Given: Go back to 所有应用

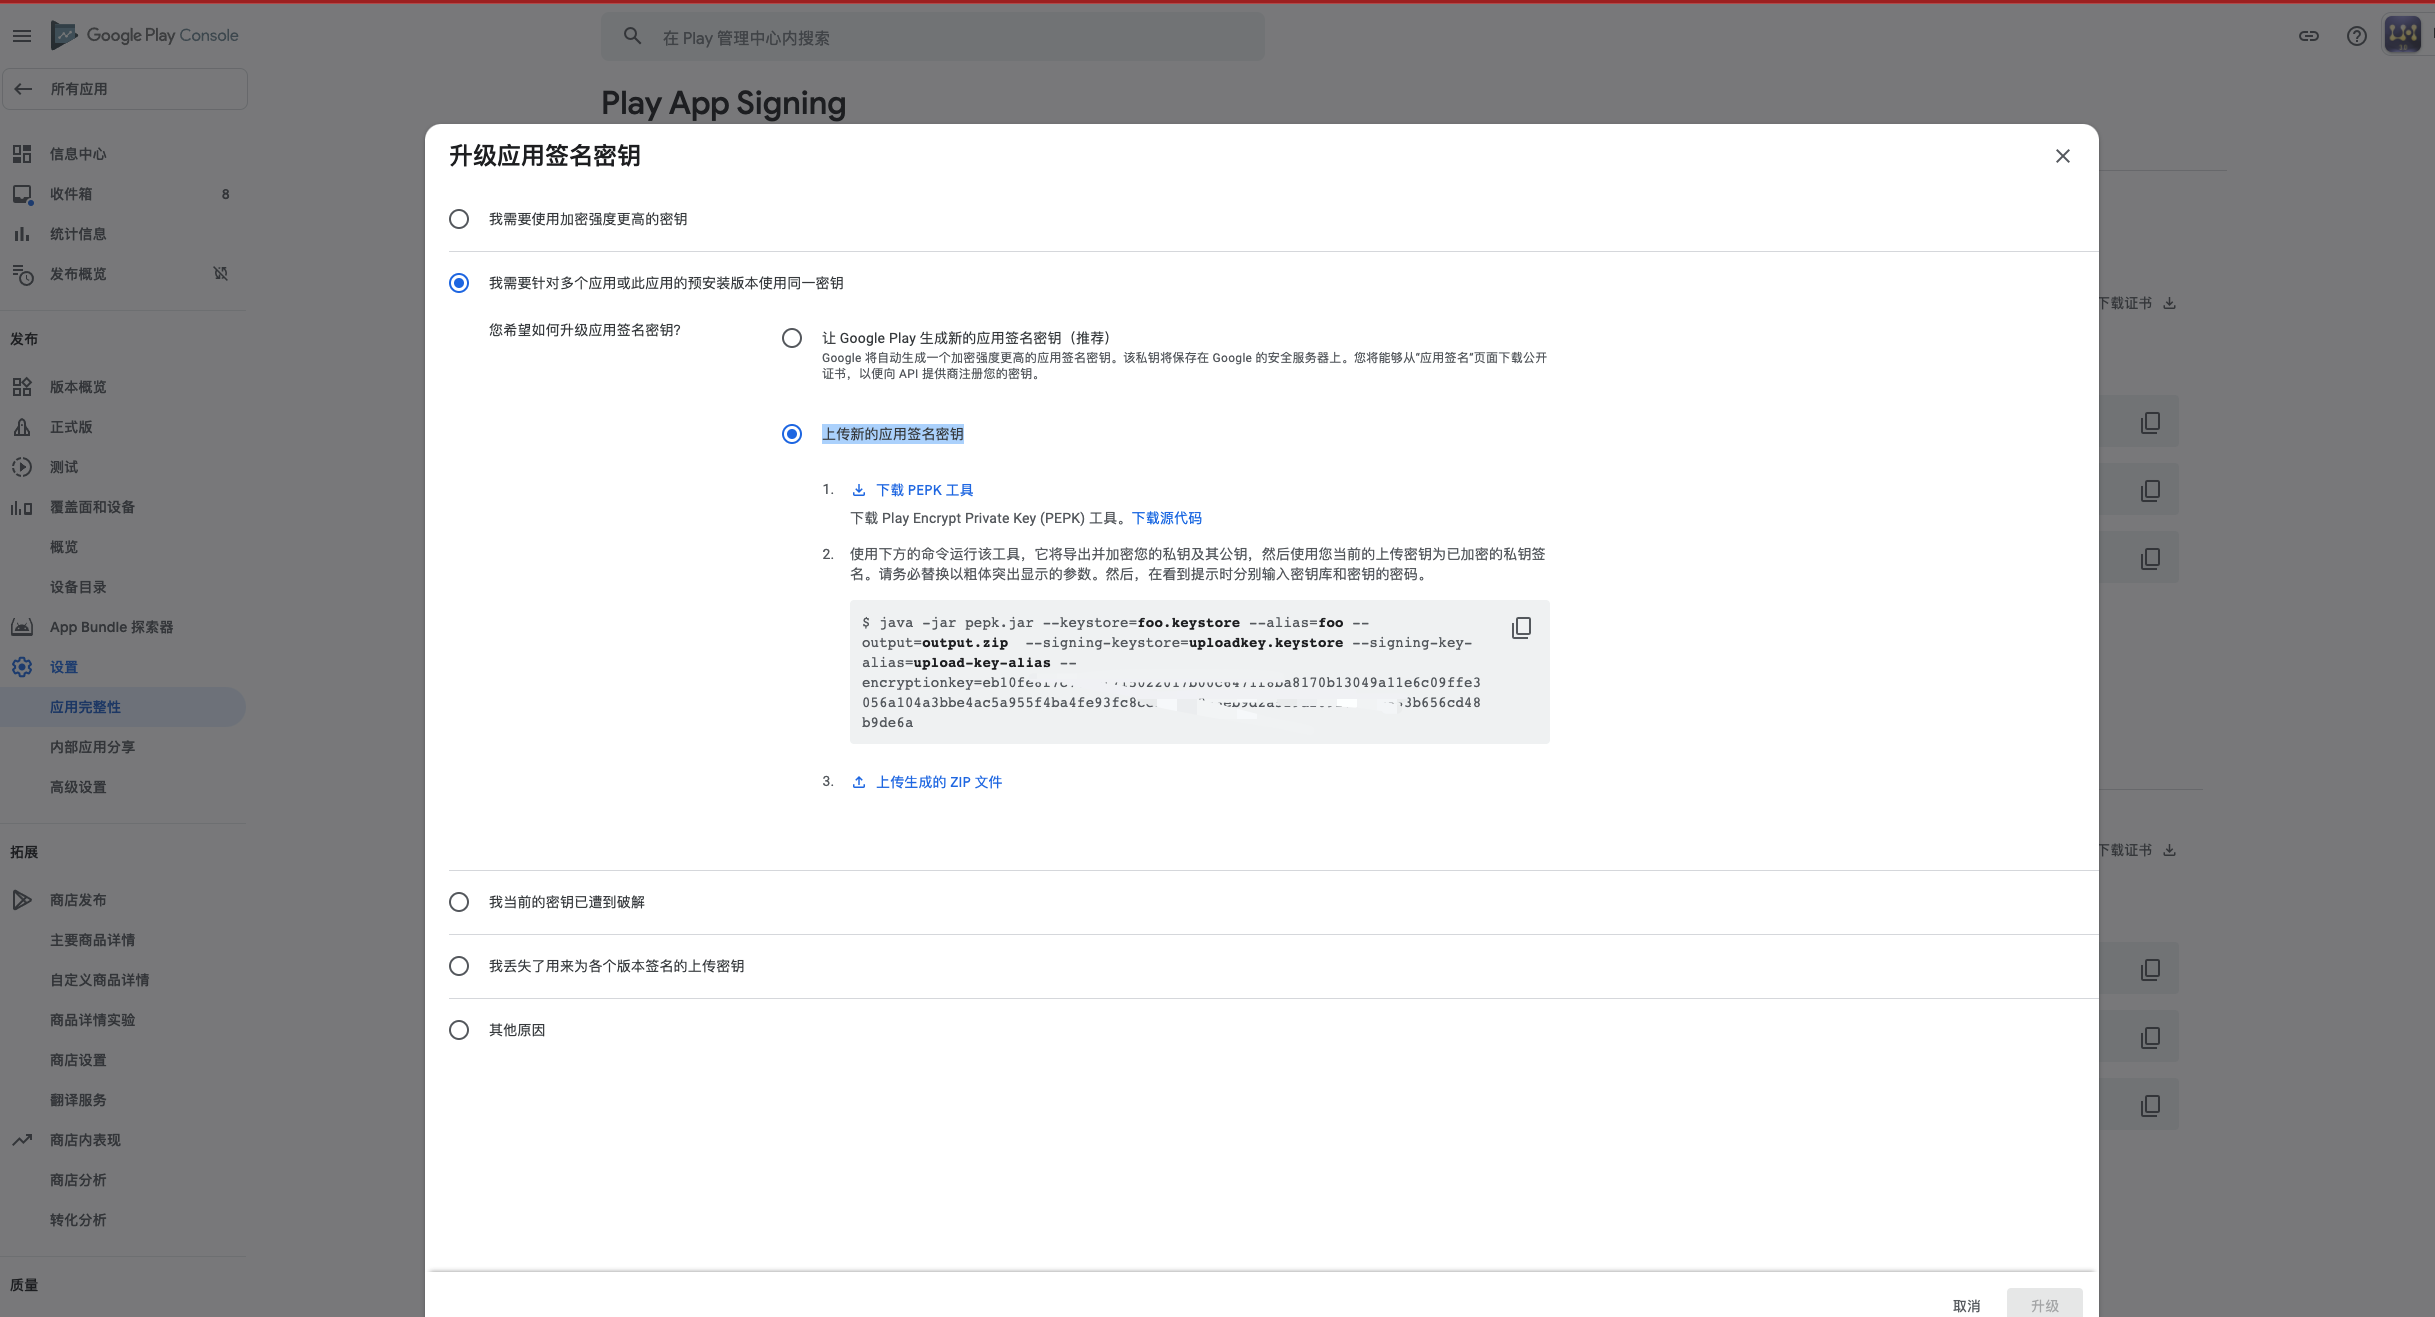Looking at the screenshot, I should pos(125,89).
